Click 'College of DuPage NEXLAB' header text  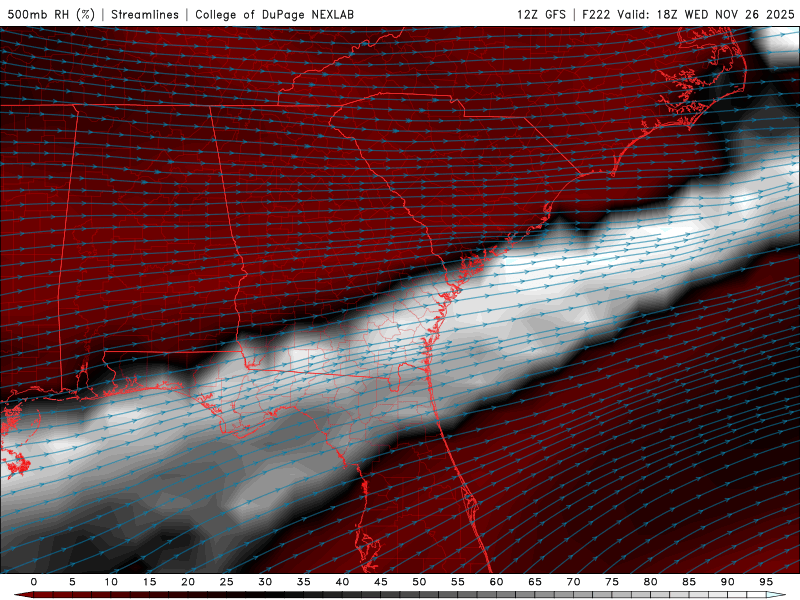pyautogui.click(x=274, y=14)
